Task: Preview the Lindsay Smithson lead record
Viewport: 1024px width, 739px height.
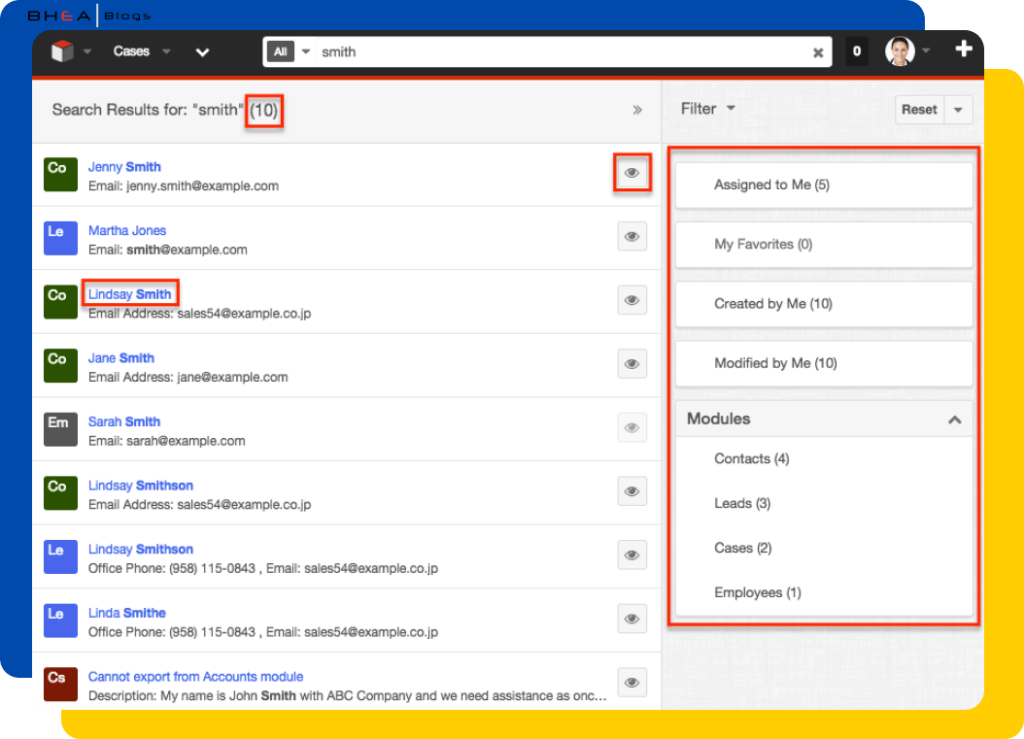Action: tap(632, 555)
